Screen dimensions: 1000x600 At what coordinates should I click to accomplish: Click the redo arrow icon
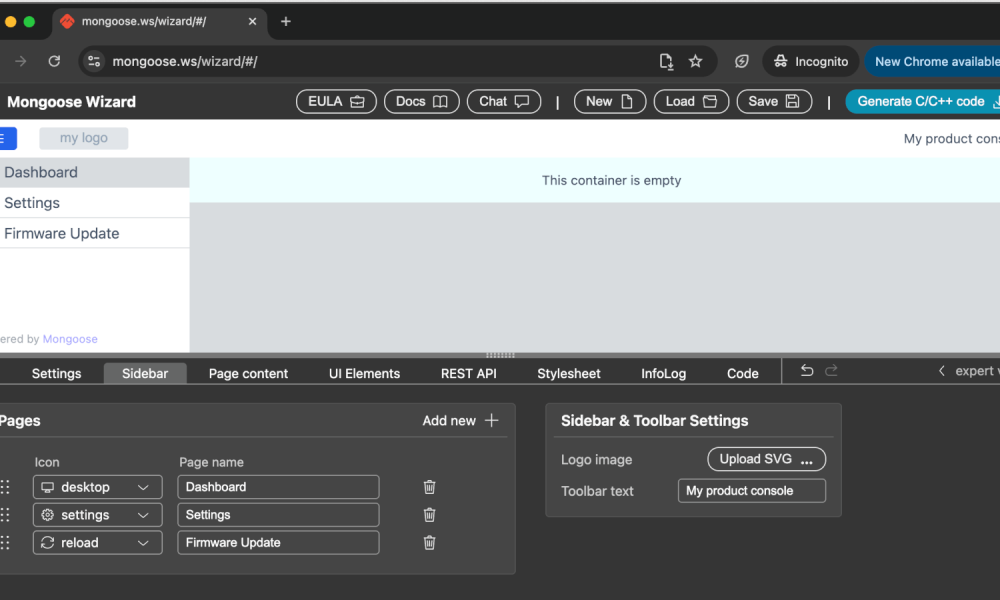pos(831,371)
